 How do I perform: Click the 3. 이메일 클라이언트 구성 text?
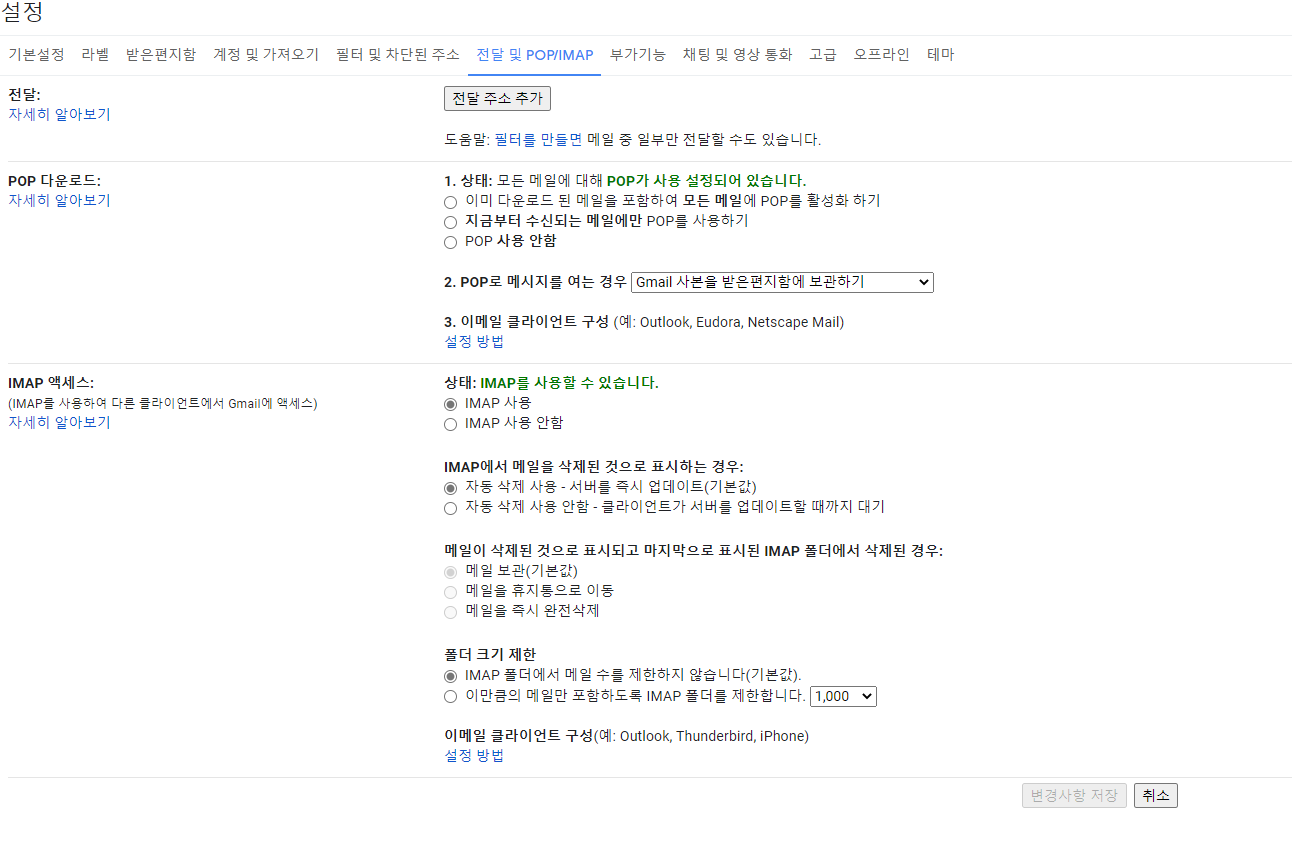pos(526,322)
